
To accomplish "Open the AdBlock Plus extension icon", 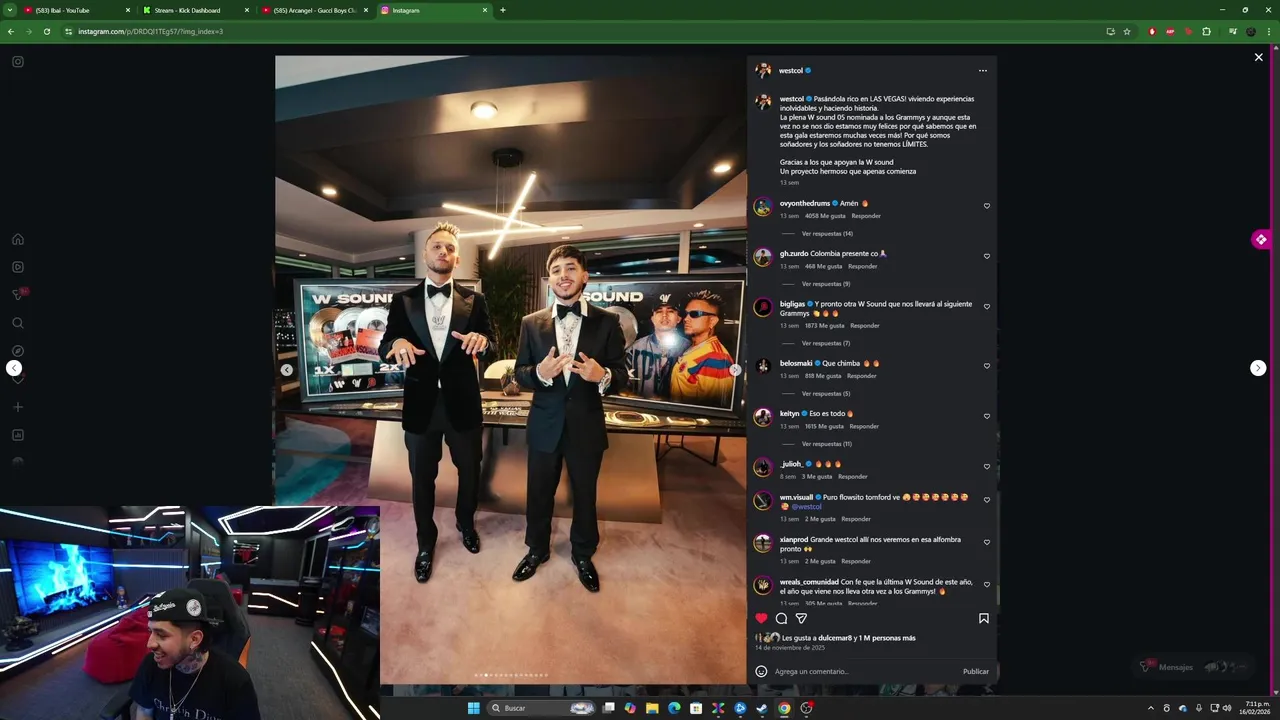I will [x=1170, y=31].
